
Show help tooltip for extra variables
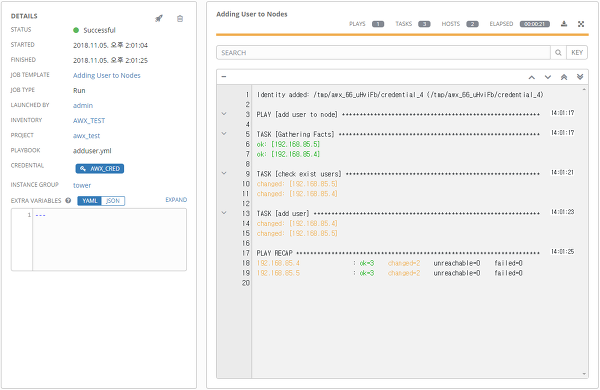click(68, 200)
